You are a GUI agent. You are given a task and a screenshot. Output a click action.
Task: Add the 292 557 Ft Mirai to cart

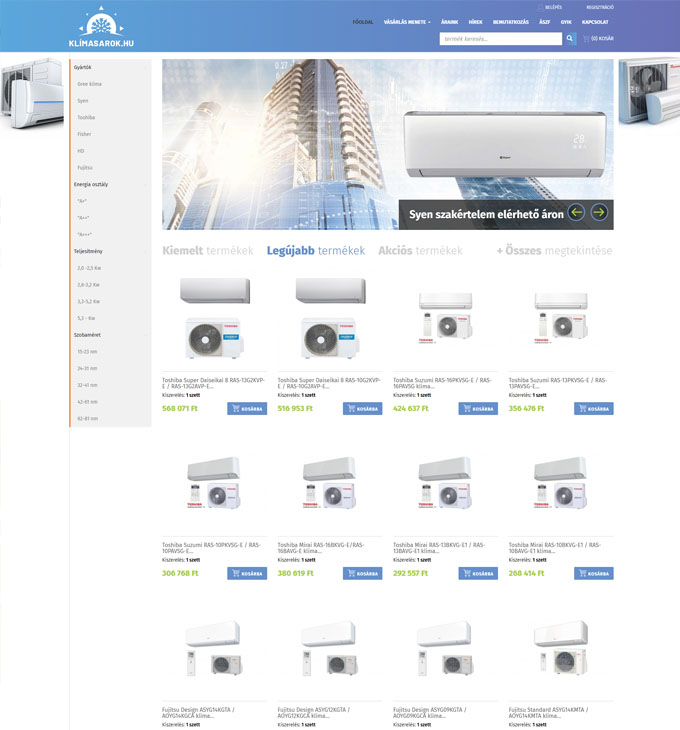point(478,573)
